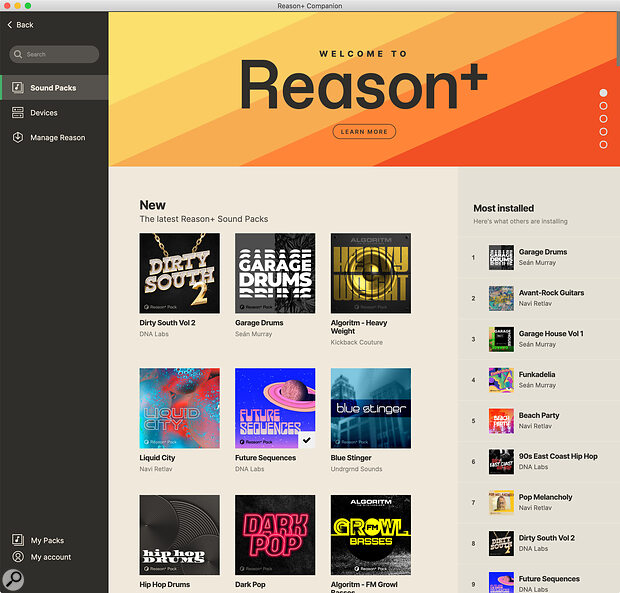This screenshot has width=620, height=593.
Task: Click the installed checkmark on Future Sequences
Action: pyautogui.click(x=306, y=440)
